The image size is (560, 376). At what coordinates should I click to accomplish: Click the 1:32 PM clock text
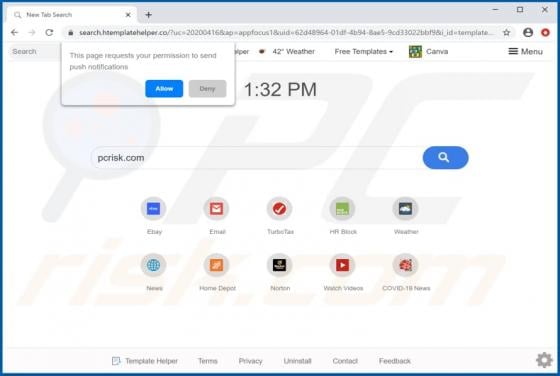point(280,90)
